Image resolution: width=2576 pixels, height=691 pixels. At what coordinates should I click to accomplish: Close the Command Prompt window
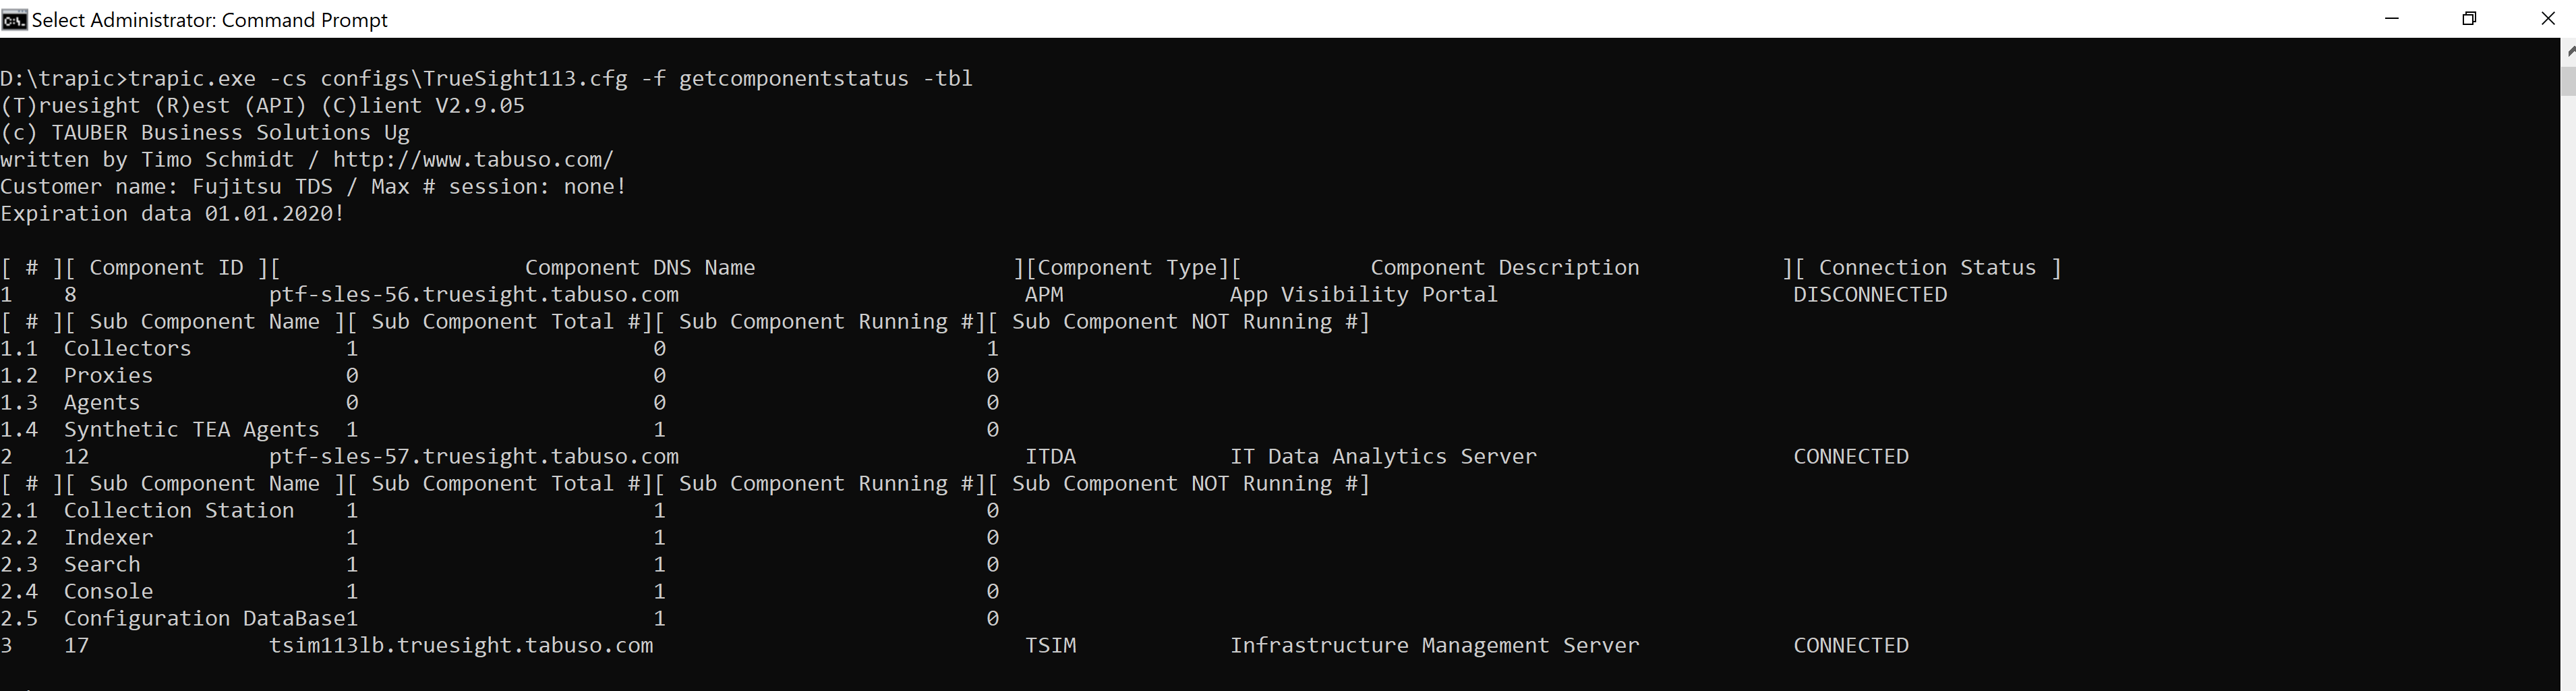click(x=2547, y=19)
